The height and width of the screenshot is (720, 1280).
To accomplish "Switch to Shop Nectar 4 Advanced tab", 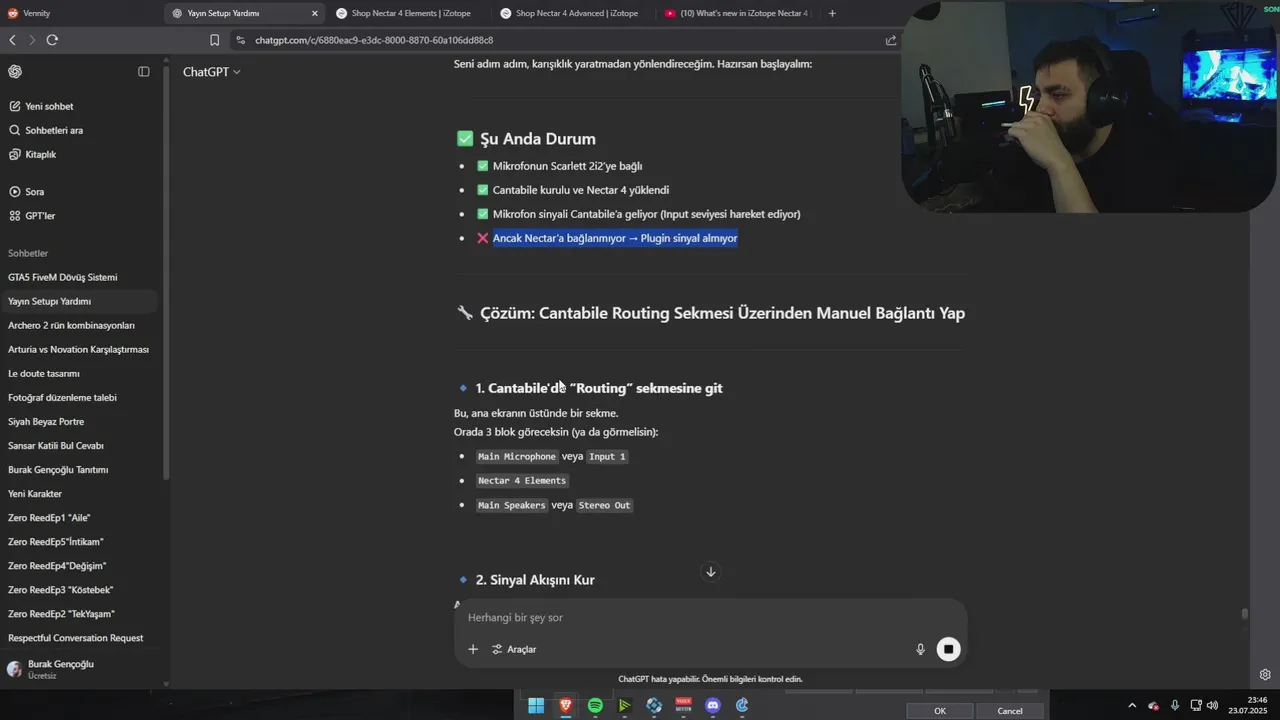I will tap(569, 13).
